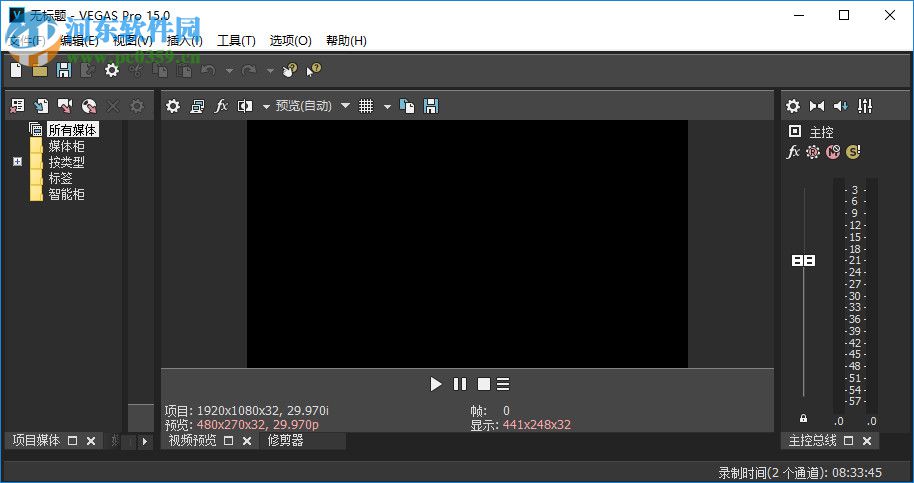Select the 媒体柜 folder

[66, 146]
